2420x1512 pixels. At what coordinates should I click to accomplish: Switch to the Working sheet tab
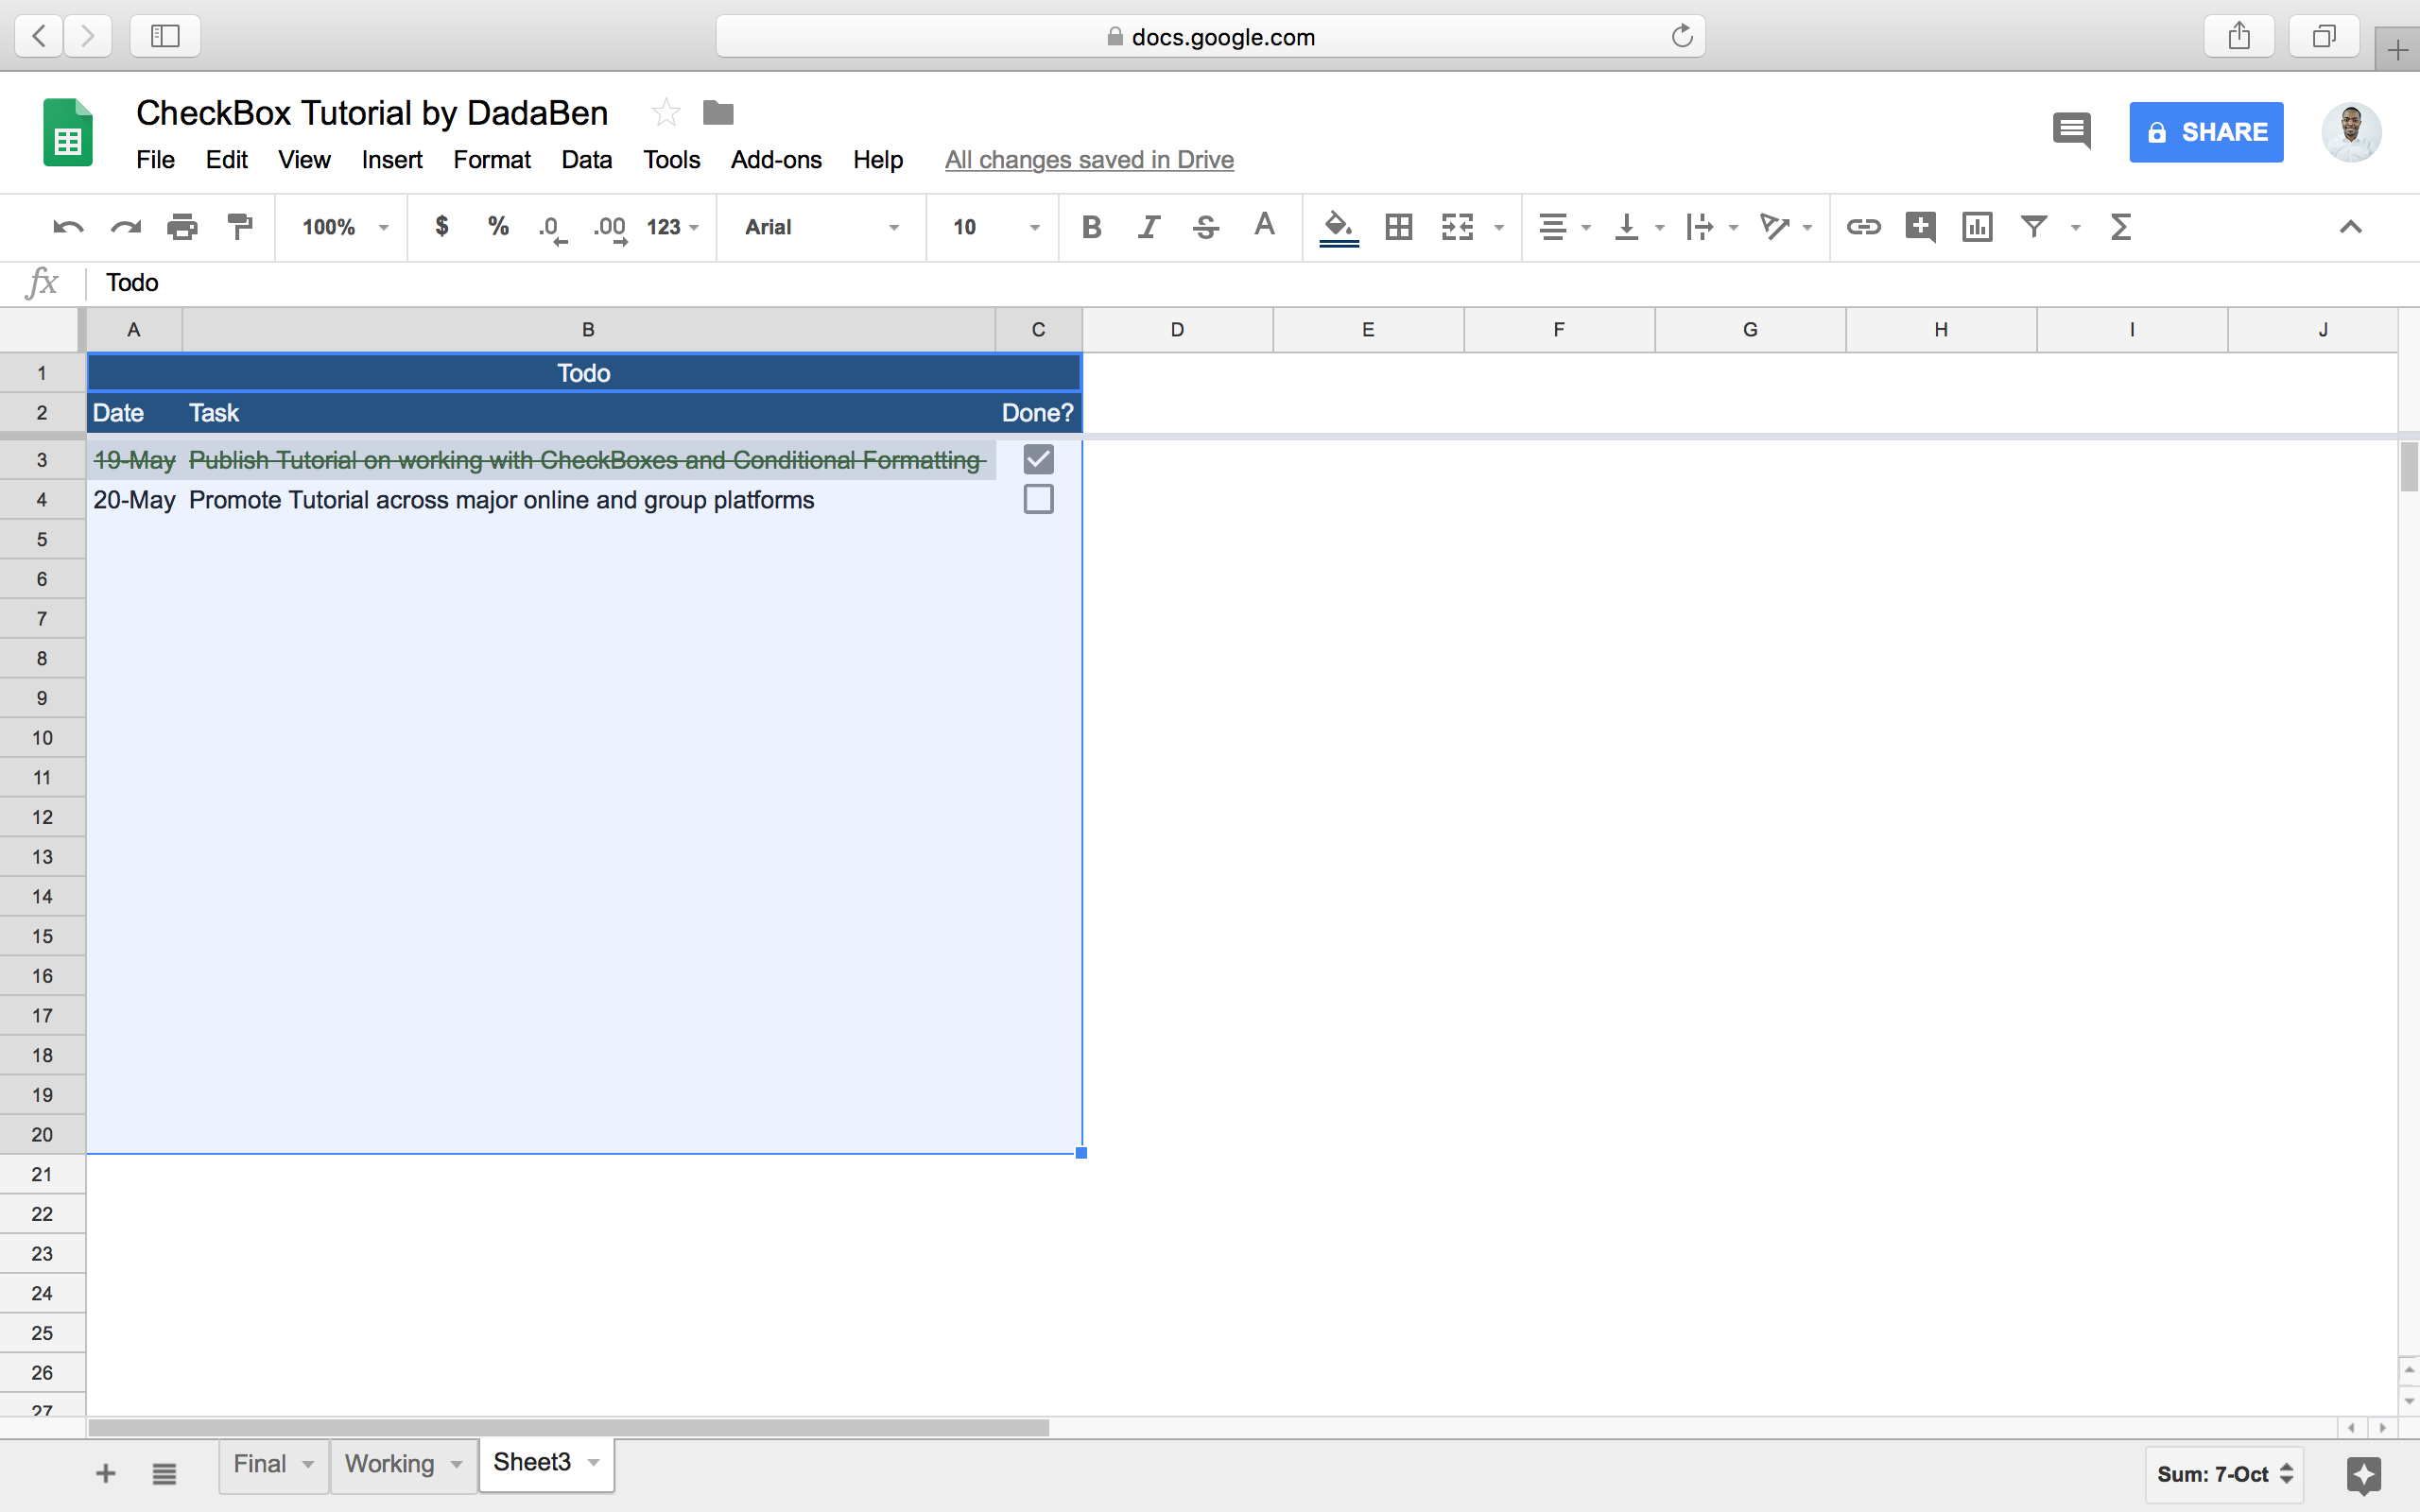tap(389, 1464)
